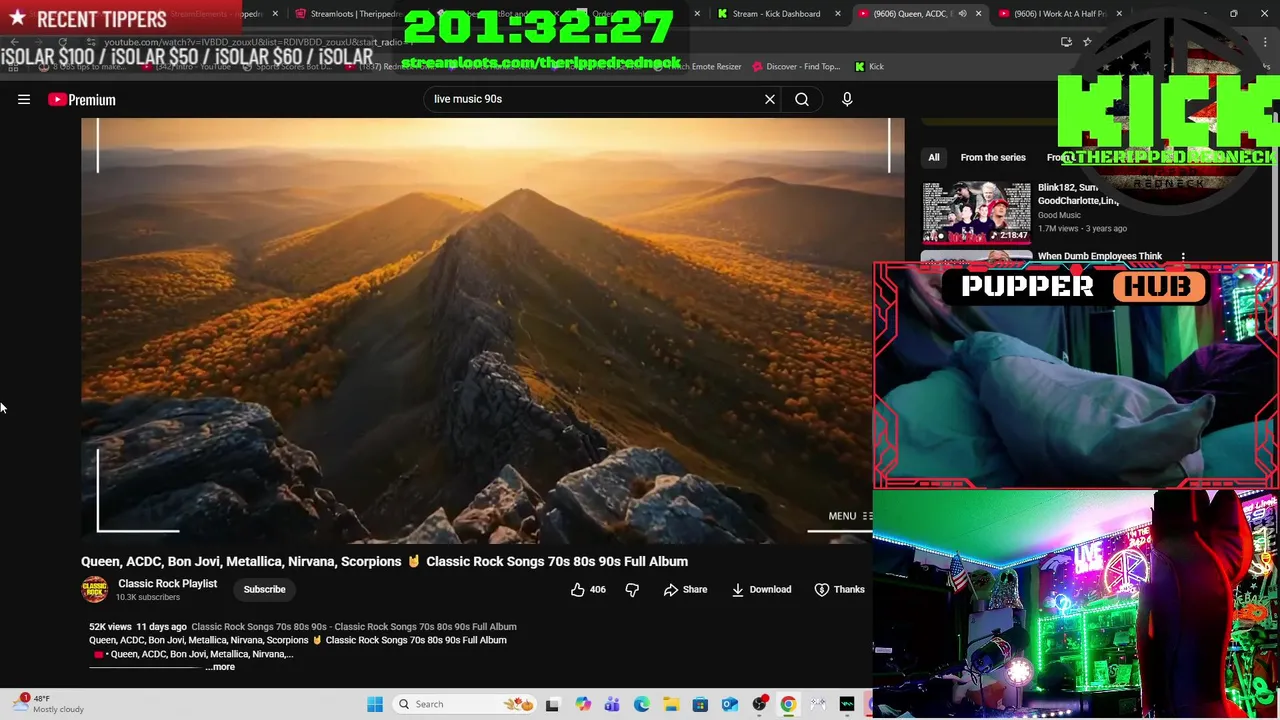Screen dimensions: 1280x720
Task: Run the search with the magnifier button
Action: tap(802, 99)
